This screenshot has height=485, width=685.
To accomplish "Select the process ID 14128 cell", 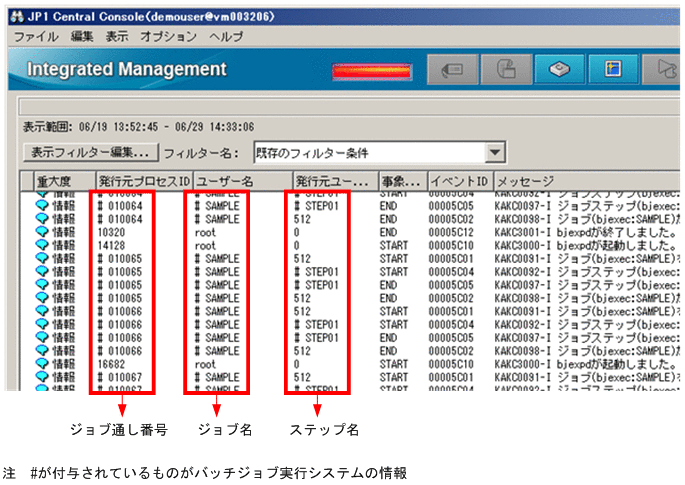I will click(111, 245).
